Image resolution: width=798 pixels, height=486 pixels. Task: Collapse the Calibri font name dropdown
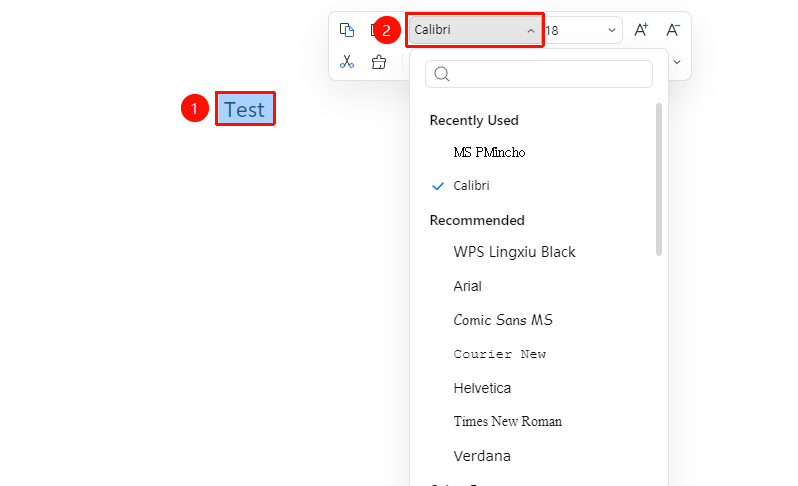[531, 31]
